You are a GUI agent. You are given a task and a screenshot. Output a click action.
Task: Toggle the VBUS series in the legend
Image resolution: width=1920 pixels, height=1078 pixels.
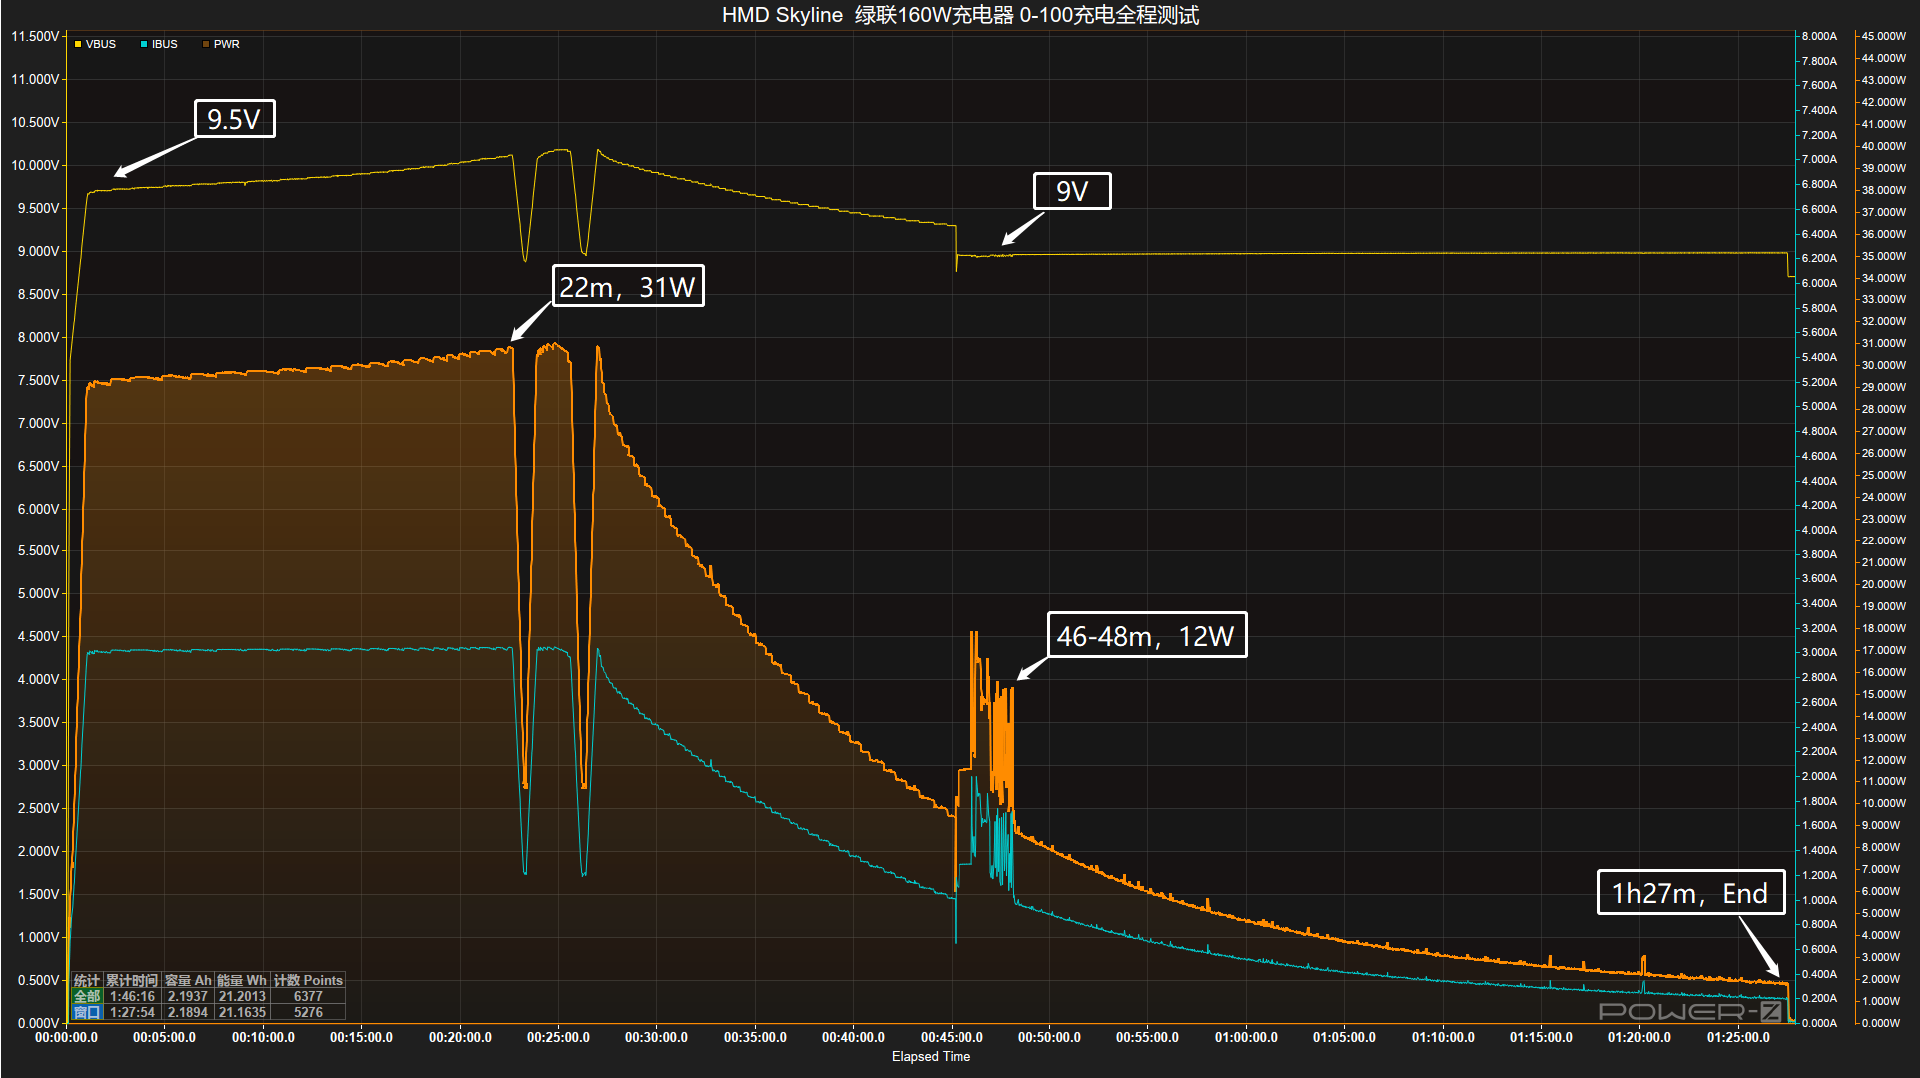click(x=95, y=44)
